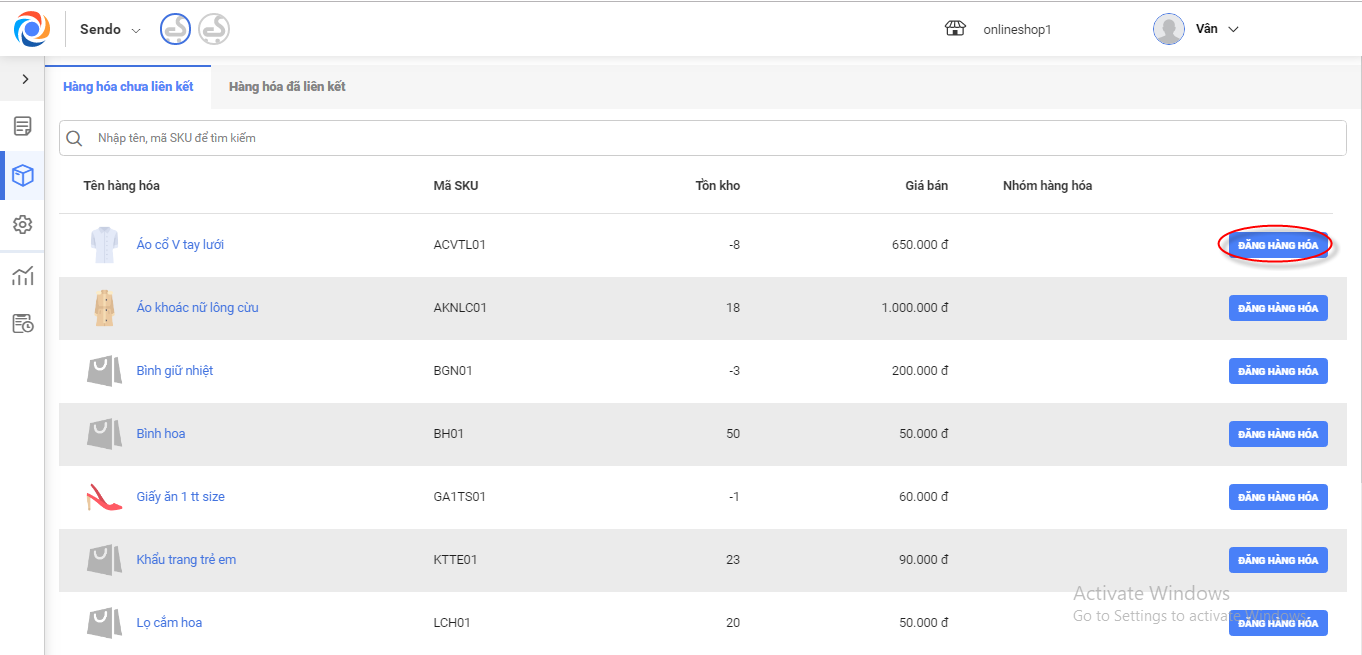Open the settings gear in sidebar

click(22, 225)
